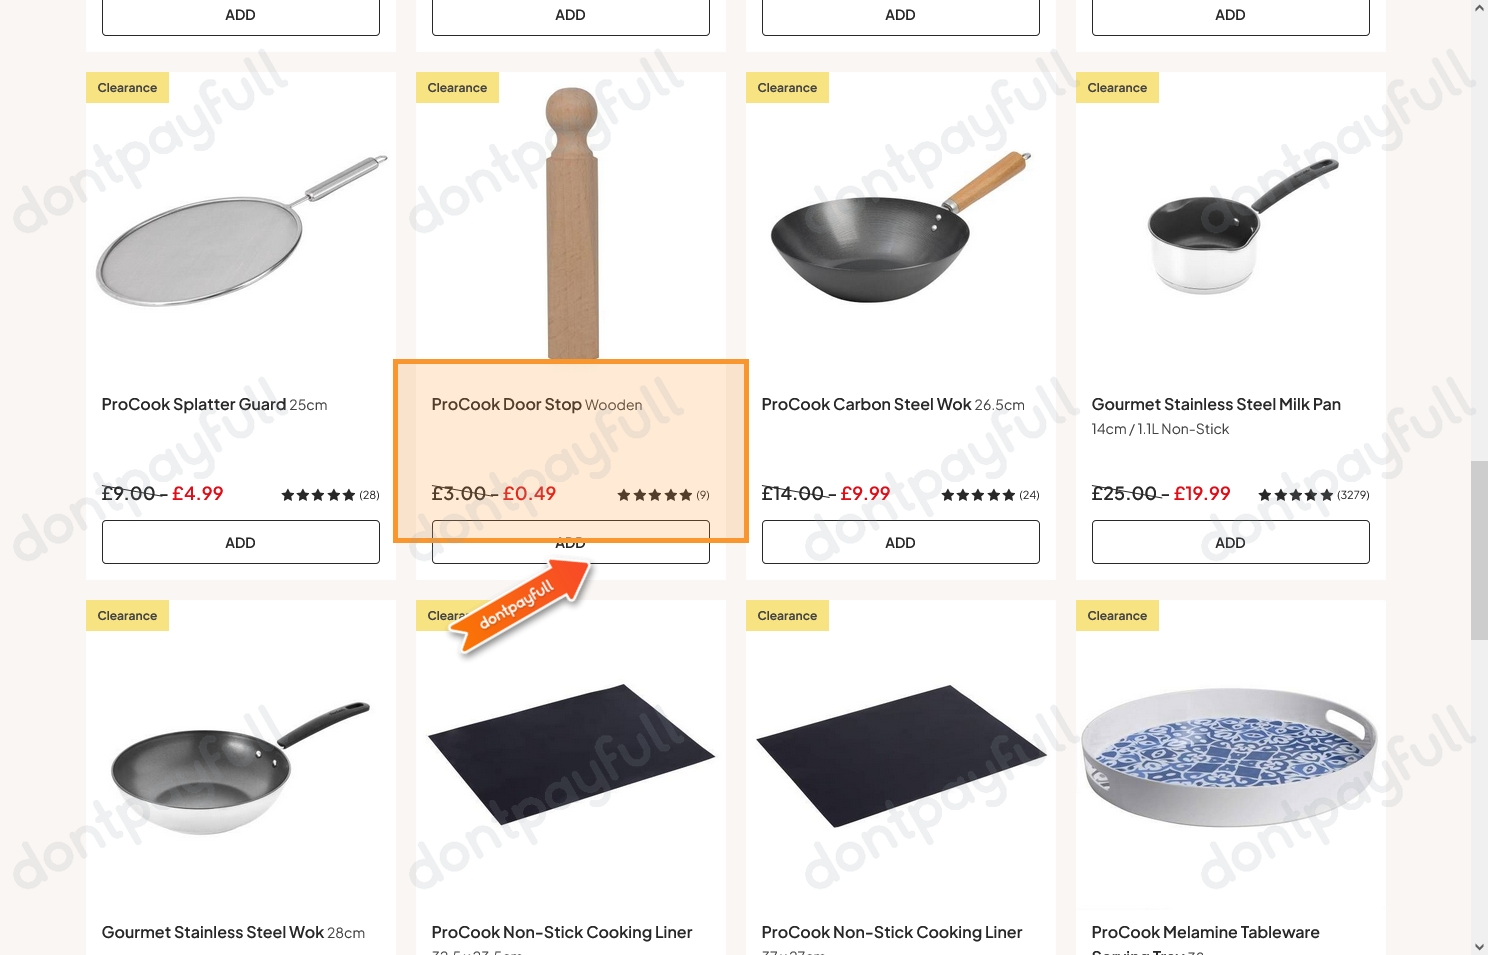
Task: Click the star rating of Carbon Steel Wok
Action: [978, 495]
